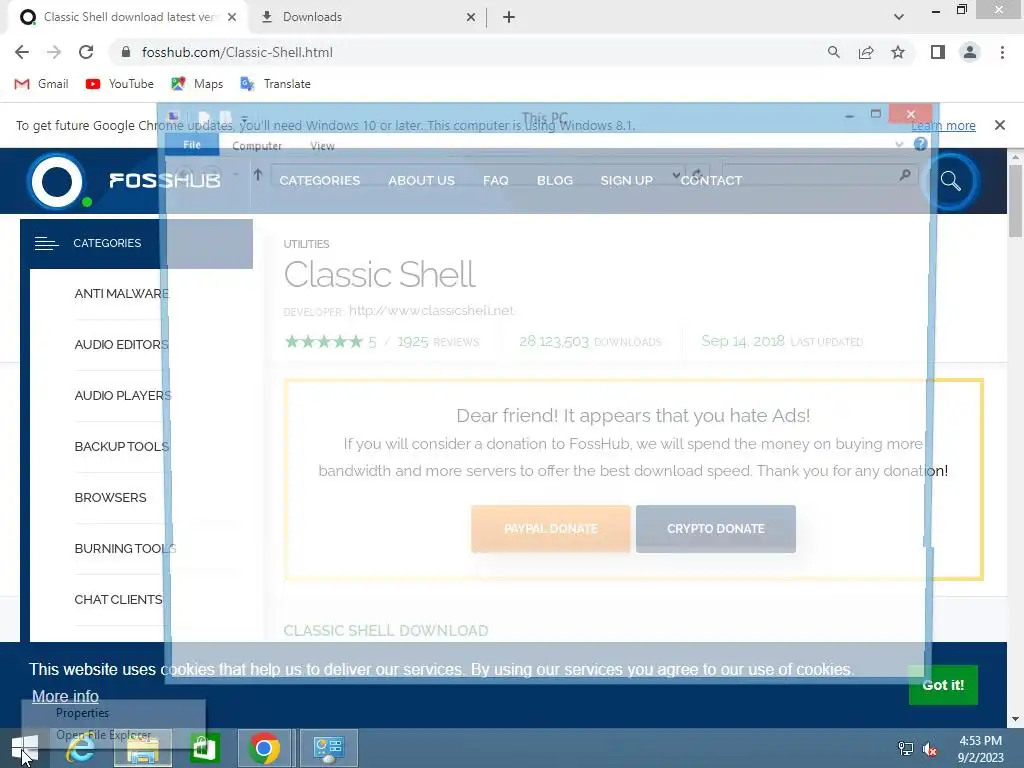Click Help icon in This PC window
Viewport: 1024px width, 768px height.
[920, 144]
